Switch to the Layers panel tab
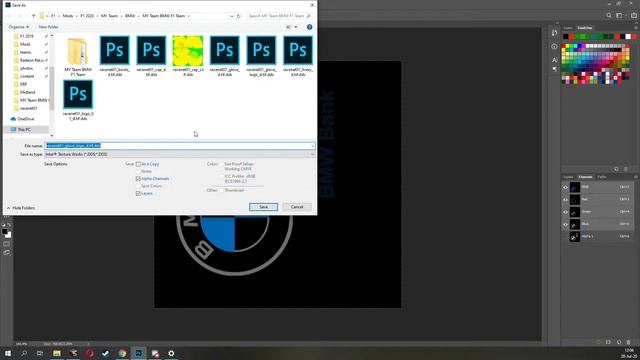 pyautogui.click(x=568, y=177)
